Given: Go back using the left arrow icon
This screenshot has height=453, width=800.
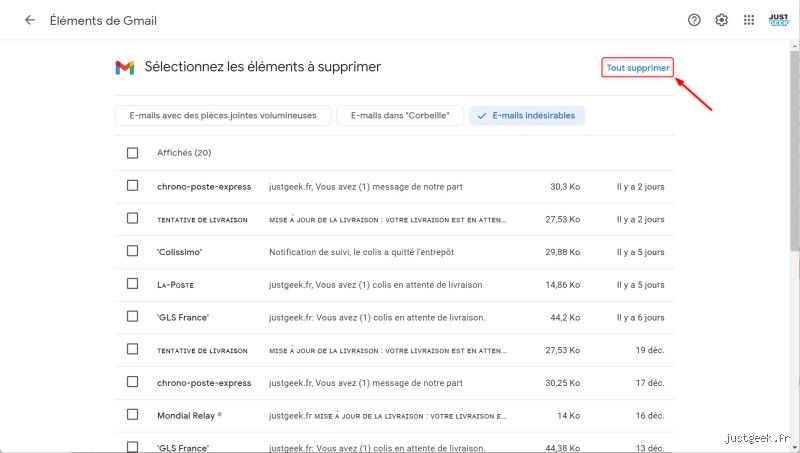Looking at the screenshot, I should pos(30,20).
